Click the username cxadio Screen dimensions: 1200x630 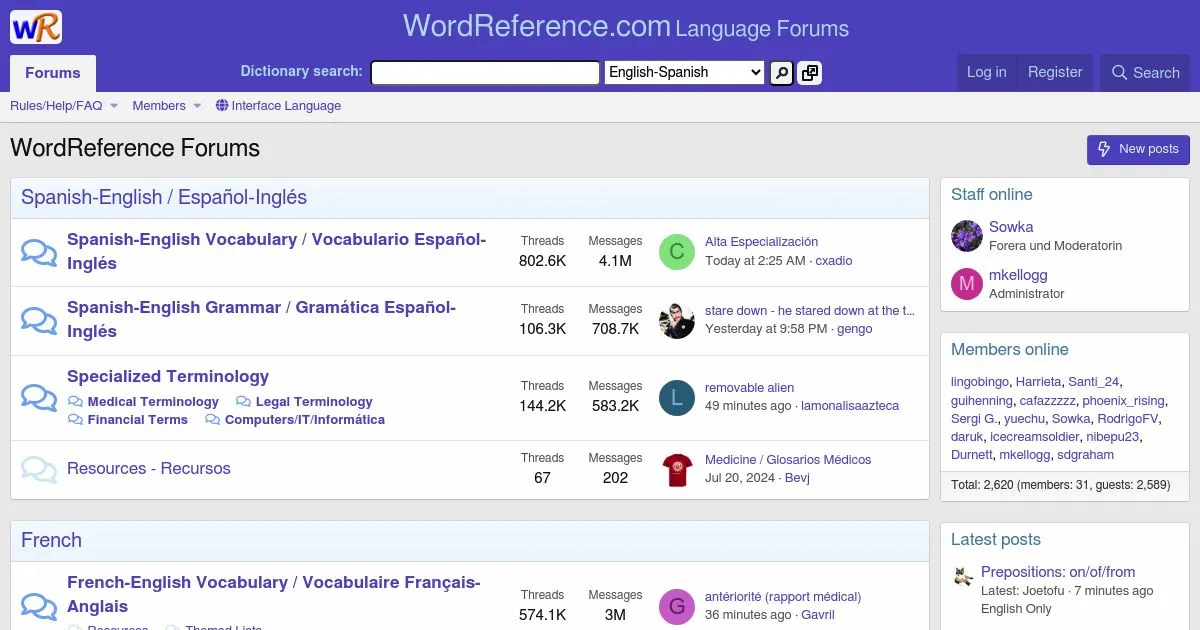(x=834, y=260)
